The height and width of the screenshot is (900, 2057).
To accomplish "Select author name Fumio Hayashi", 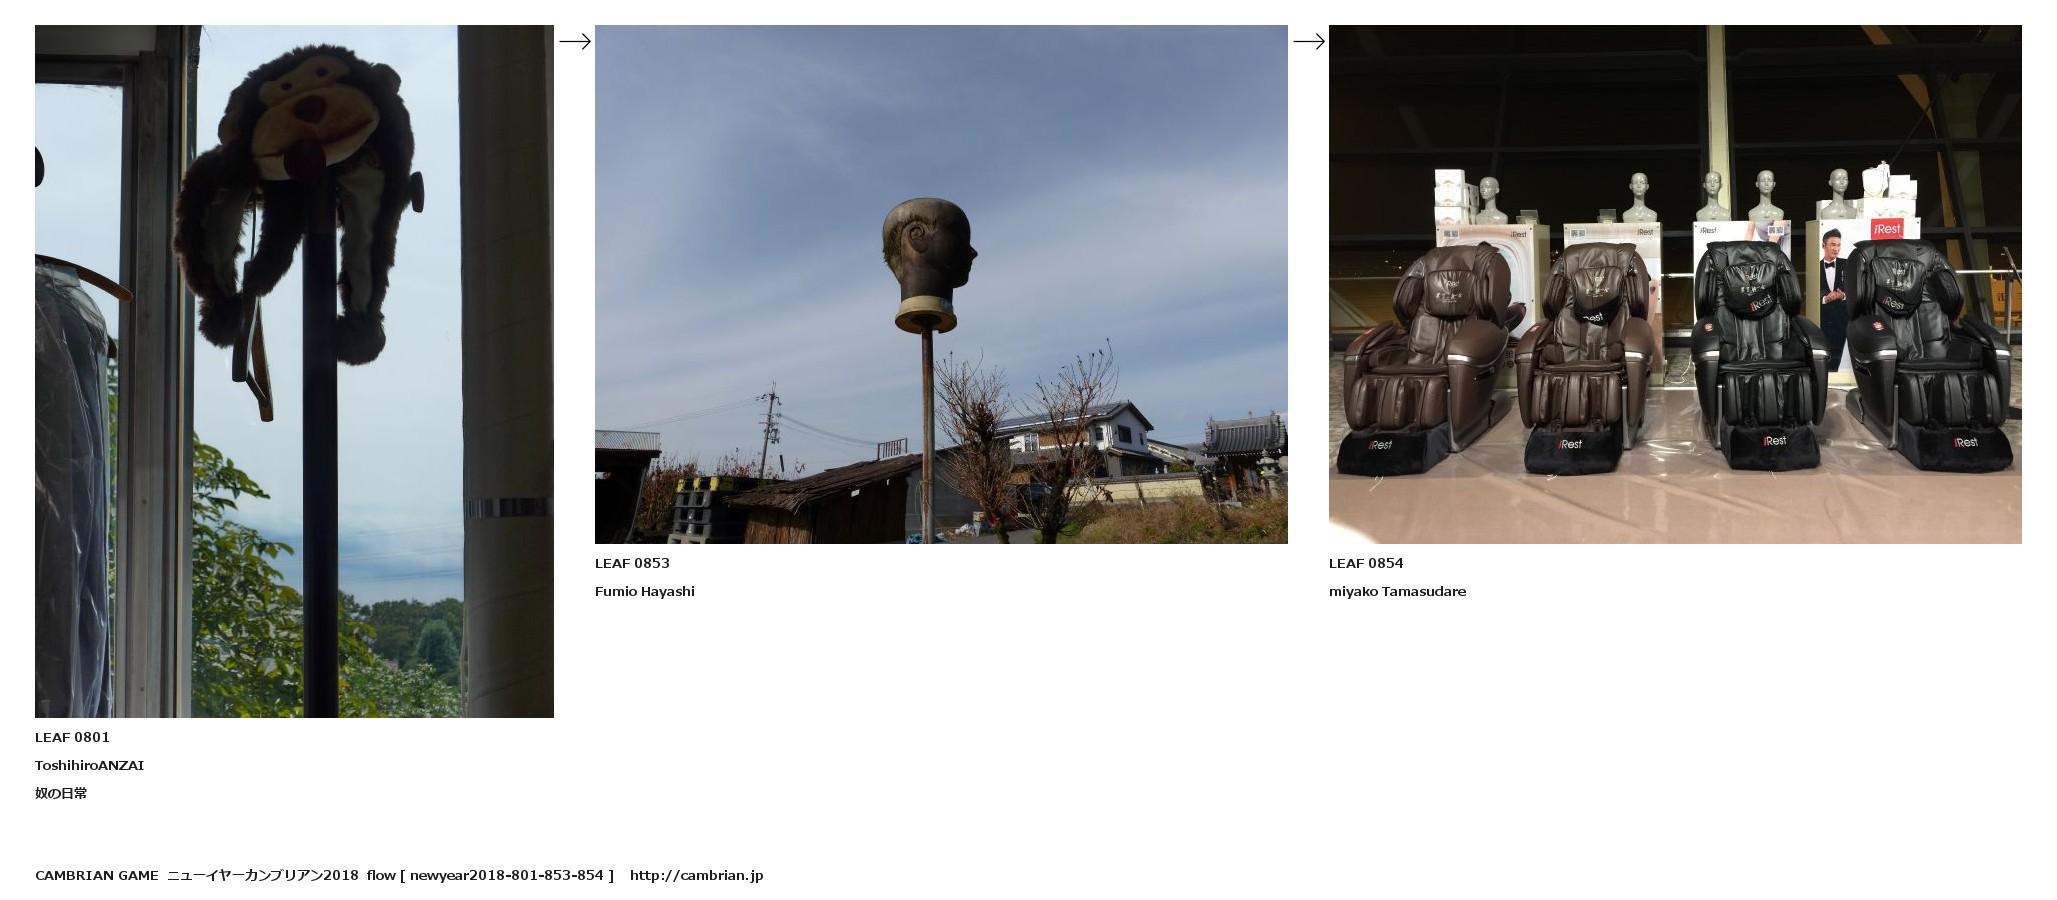I will 644,591.
